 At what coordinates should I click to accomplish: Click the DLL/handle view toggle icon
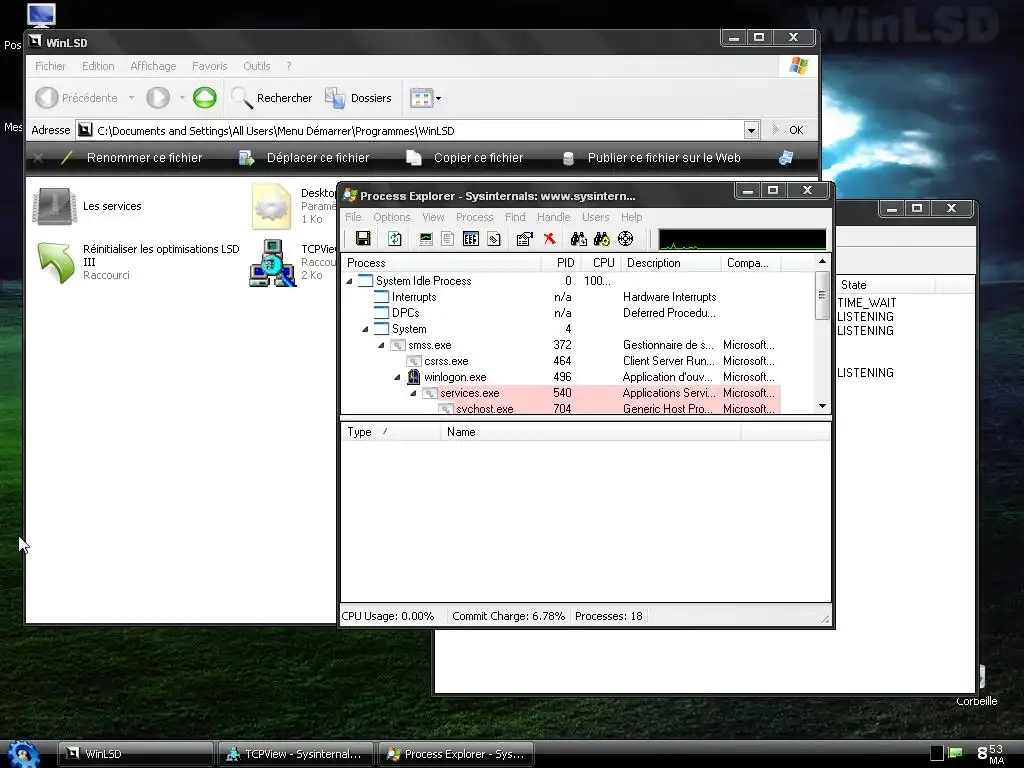pos(494,239)
